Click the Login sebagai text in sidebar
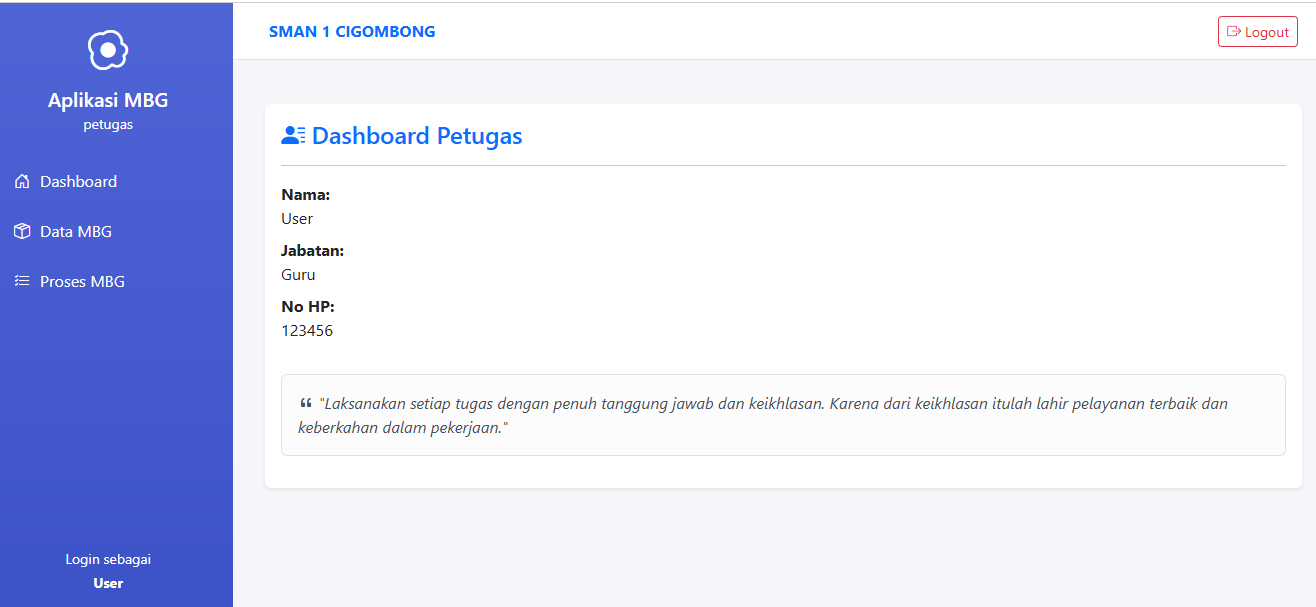The image size is (1316, 607). 108,560
